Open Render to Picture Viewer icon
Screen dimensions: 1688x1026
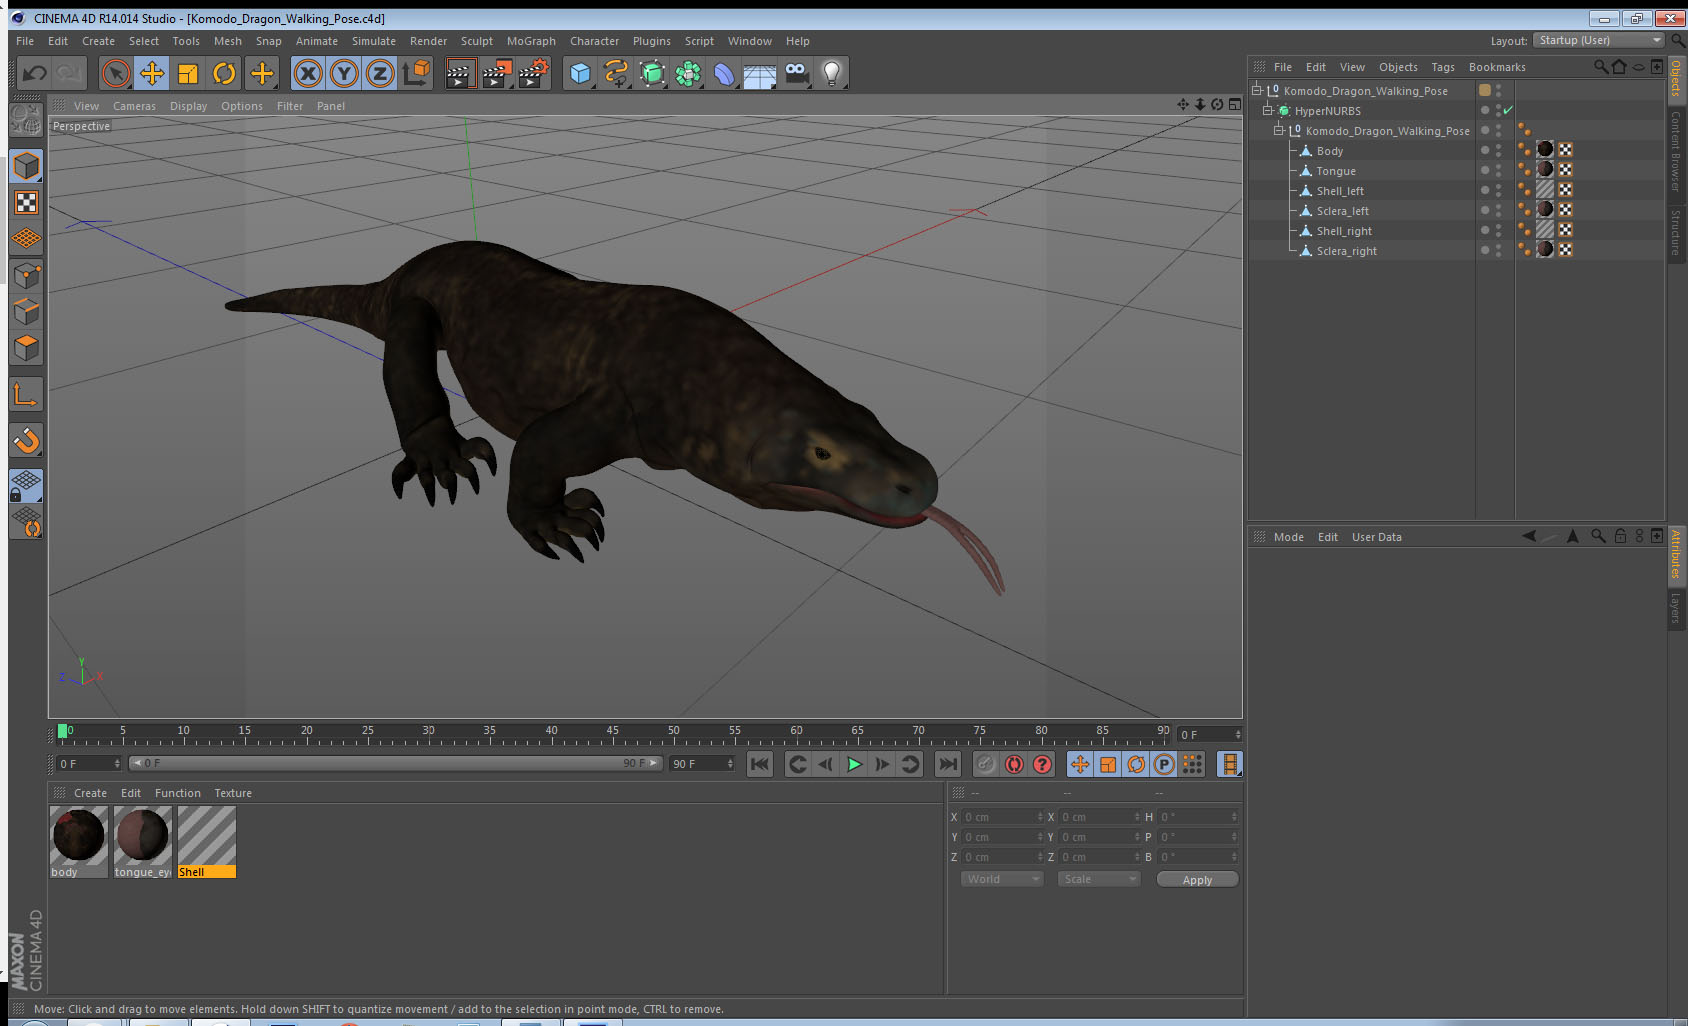point(496,73)
